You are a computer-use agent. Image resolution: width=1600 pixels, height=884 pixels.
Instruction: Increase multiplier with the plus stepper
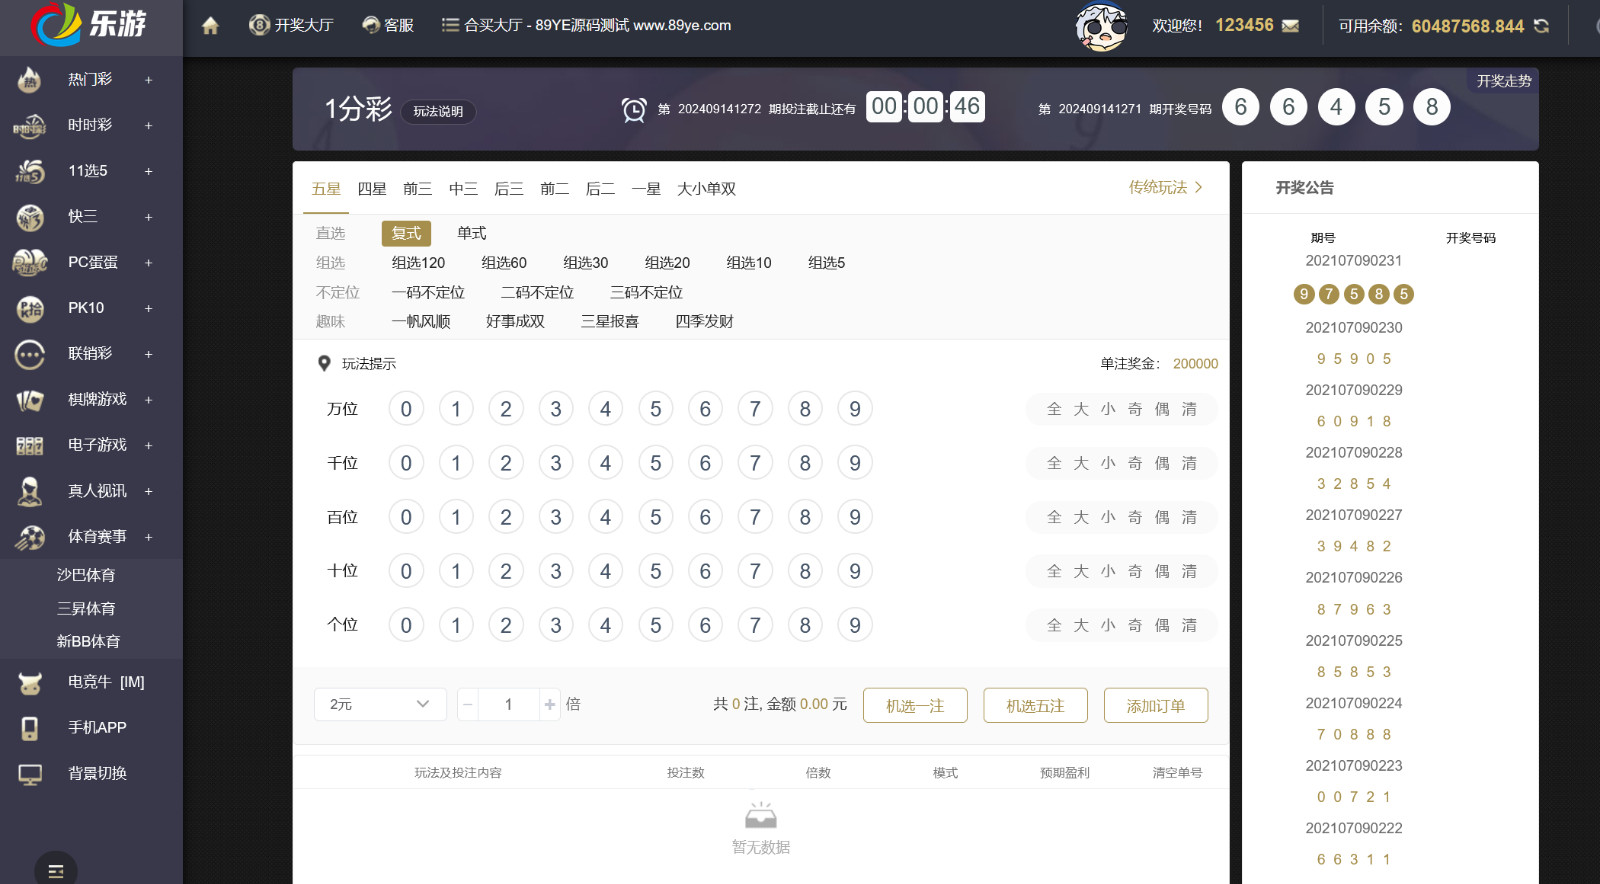click(x=550, y=704)
